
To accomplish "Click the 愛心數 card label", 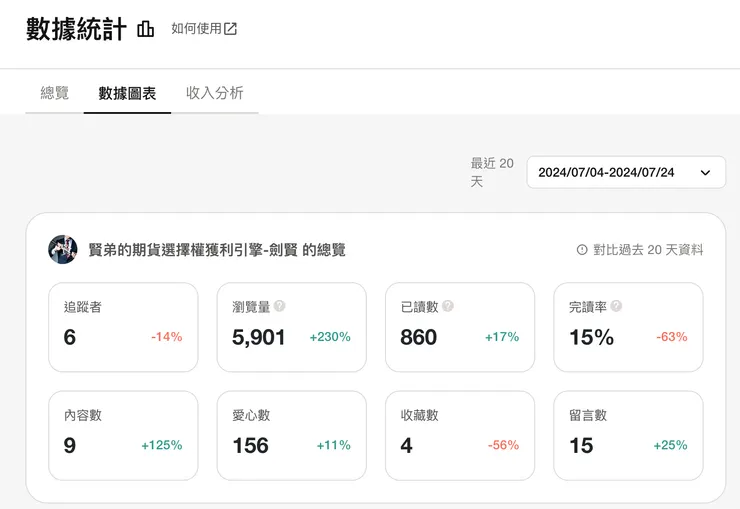I will click(251, 415).
